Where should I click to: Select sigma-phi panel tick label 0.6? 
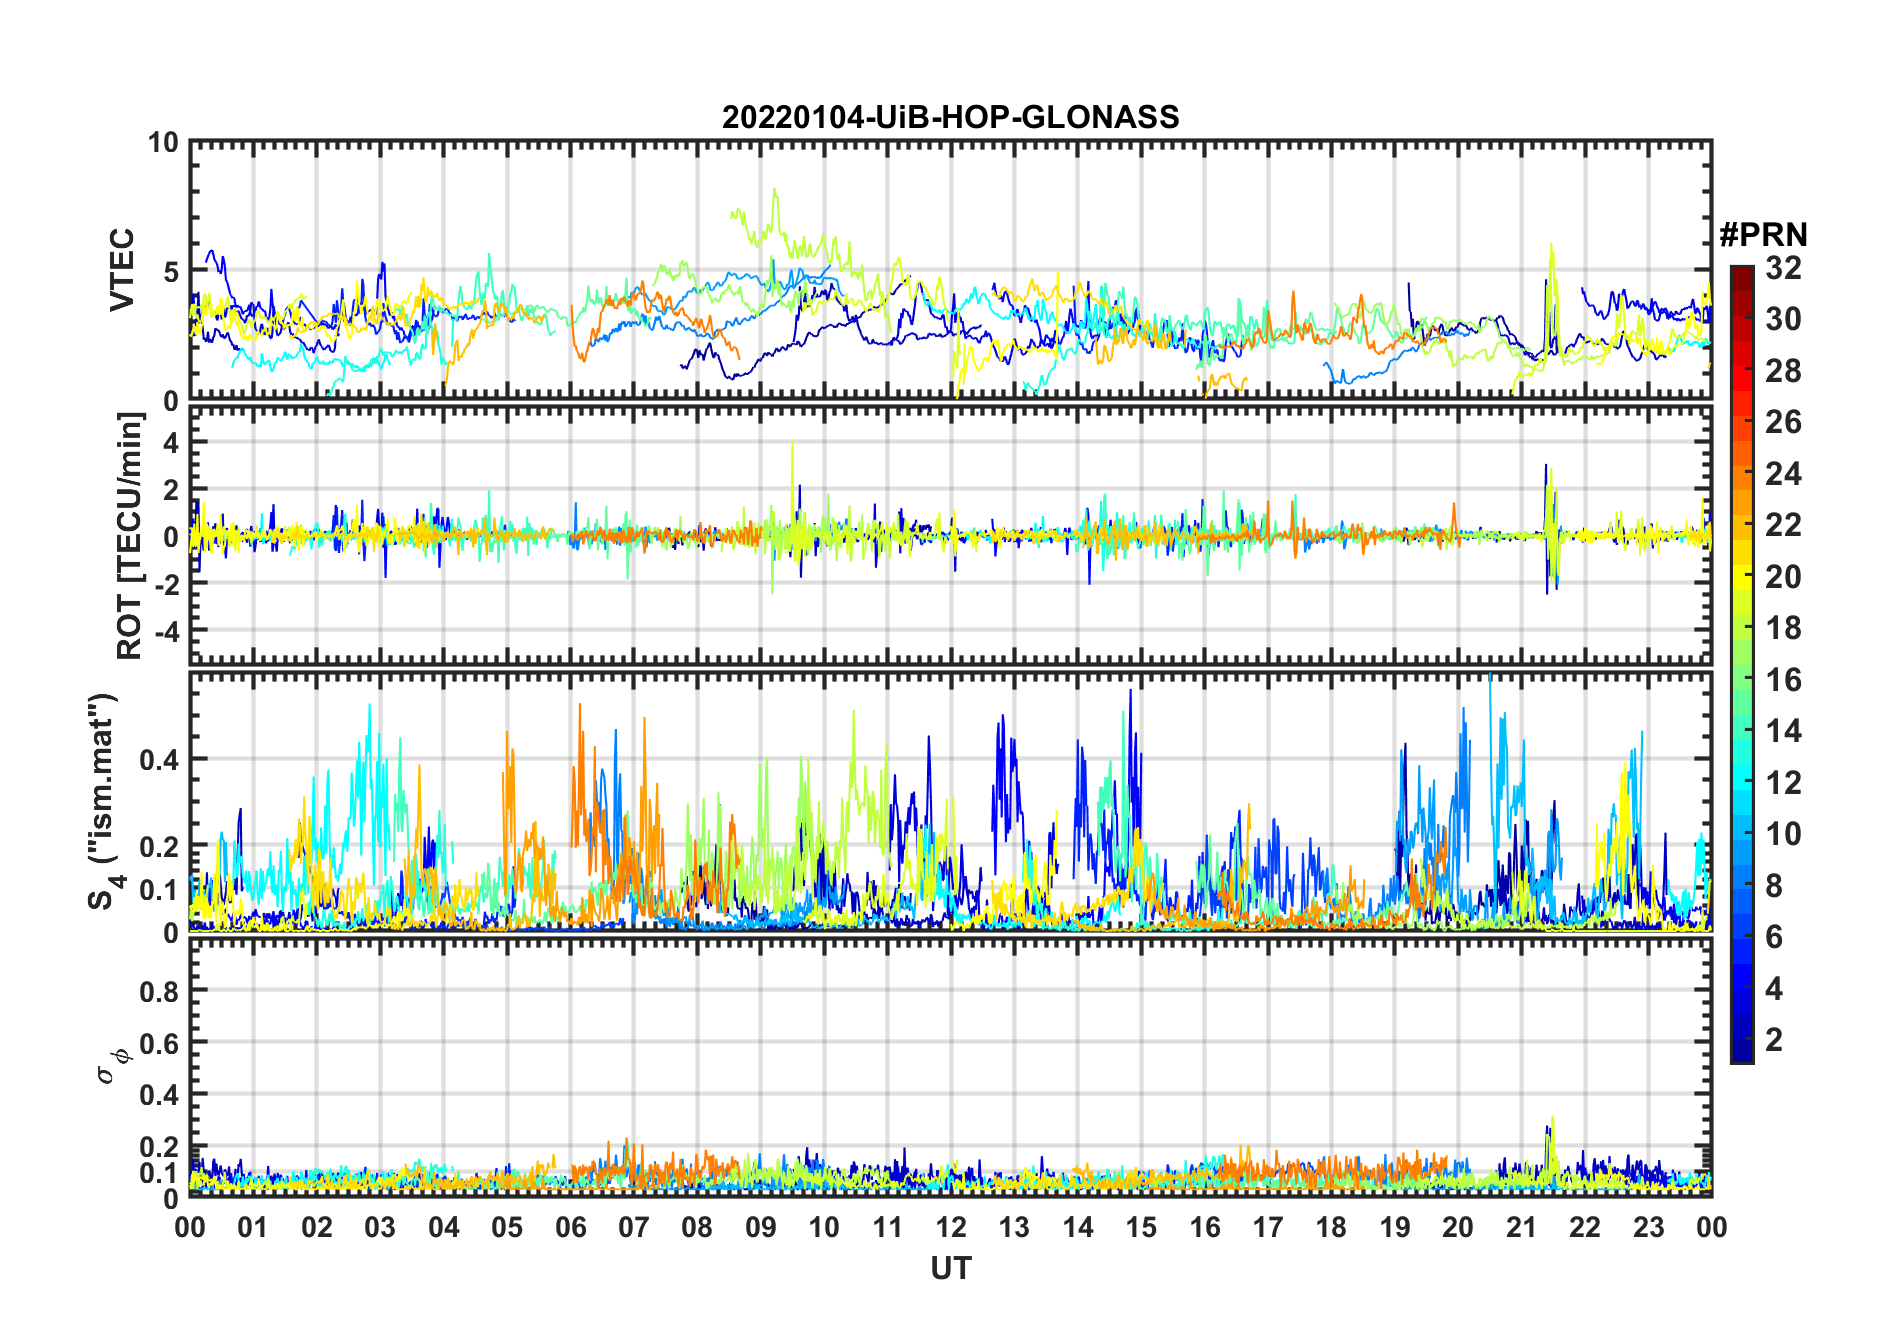click(160, 1043)
